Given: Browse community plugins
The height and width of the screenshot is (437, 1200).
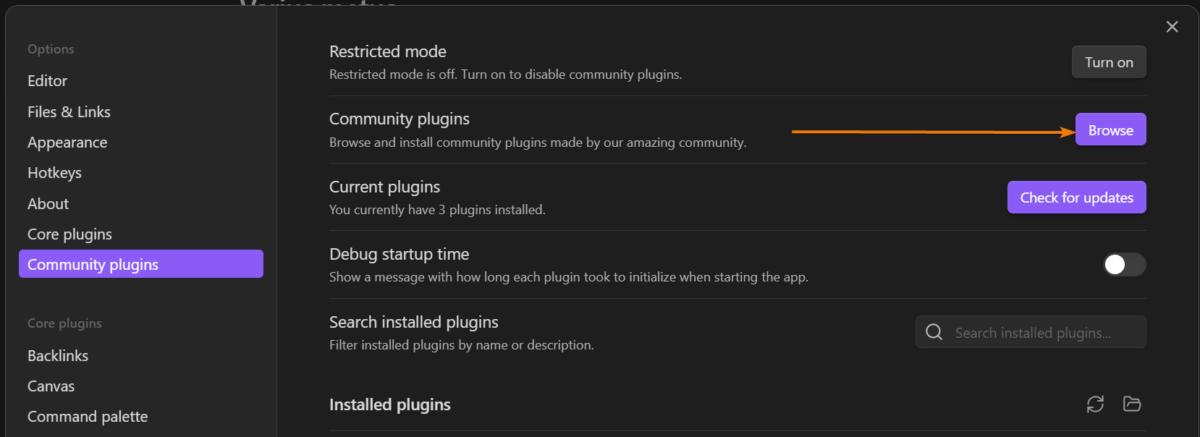Looking at the screenshot, I should (1110, 130).
